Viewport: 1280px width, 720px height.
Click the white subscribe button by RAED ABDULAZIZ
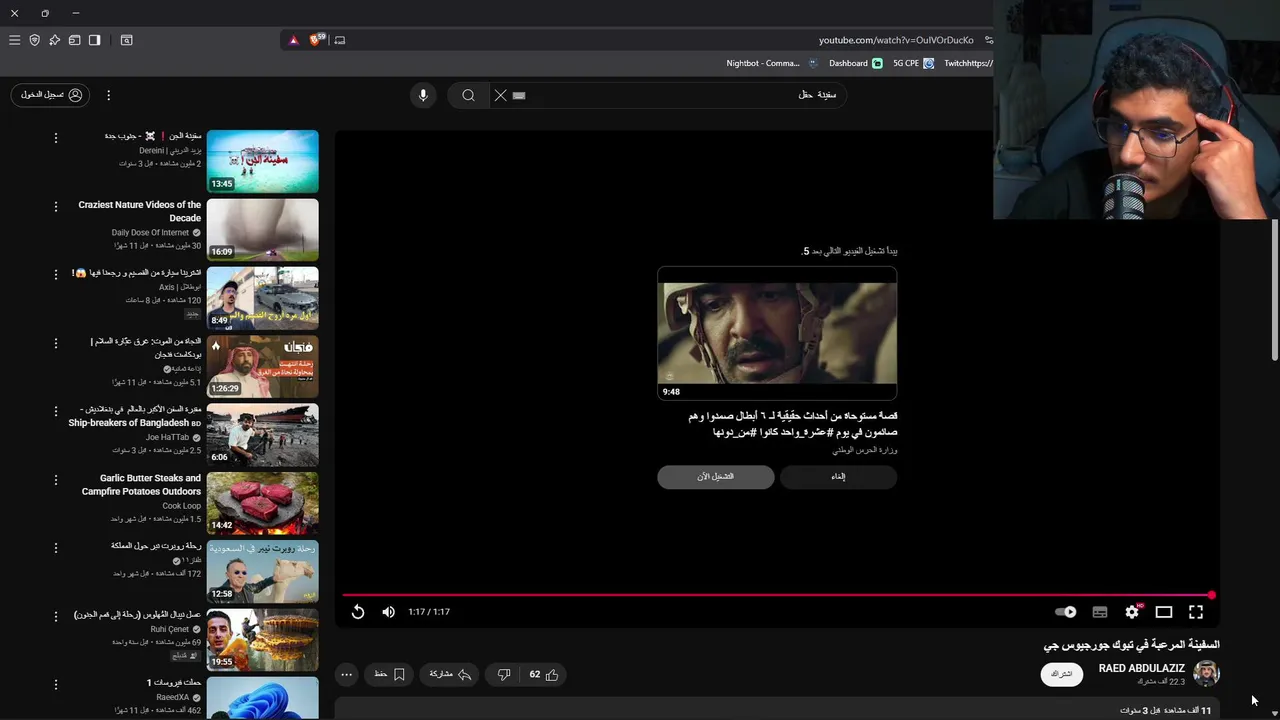1062,674
